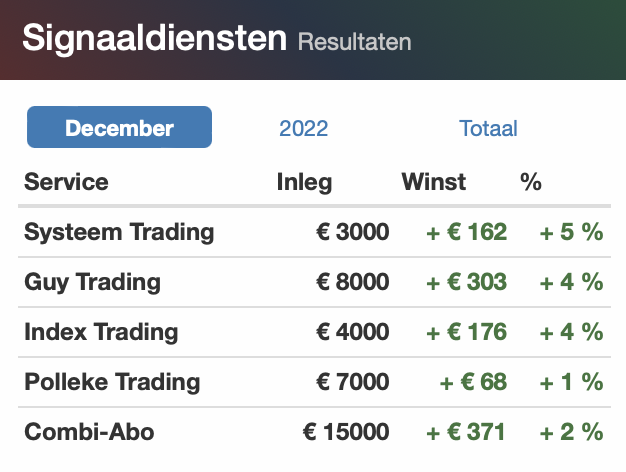Click the + 5 % Systeem Trading percentage

(571, 232)
